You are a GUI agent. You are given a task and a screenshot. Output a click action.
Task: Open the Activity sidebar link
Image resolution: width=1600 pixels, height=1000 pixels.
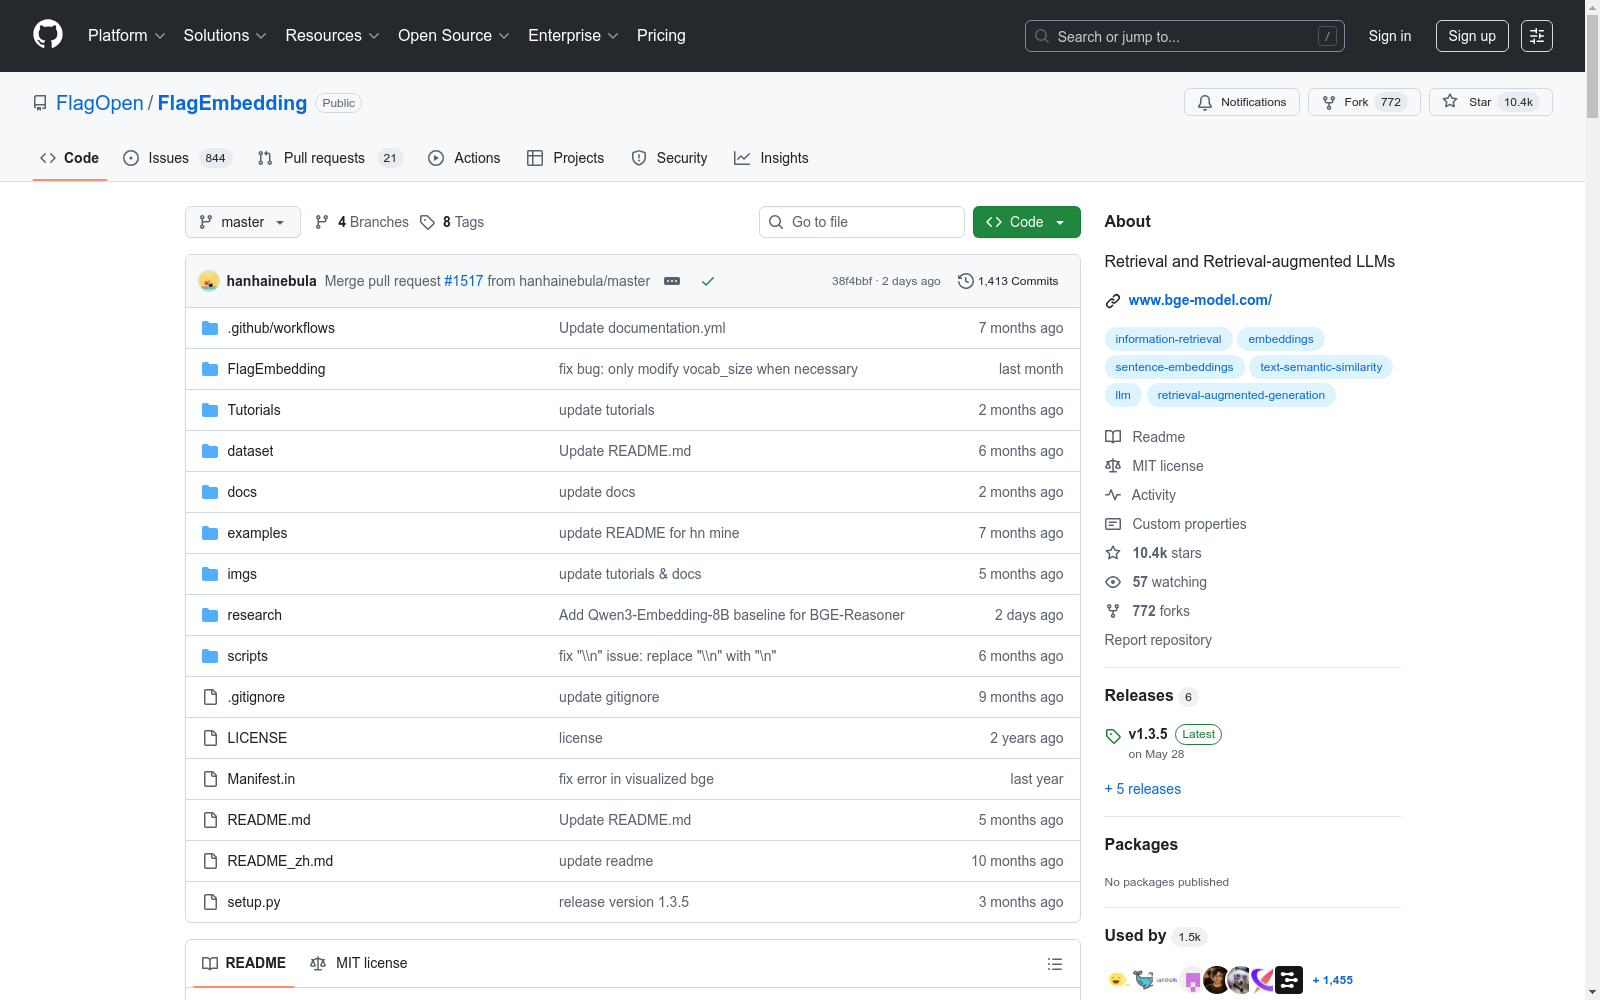tap(1141, 495)
